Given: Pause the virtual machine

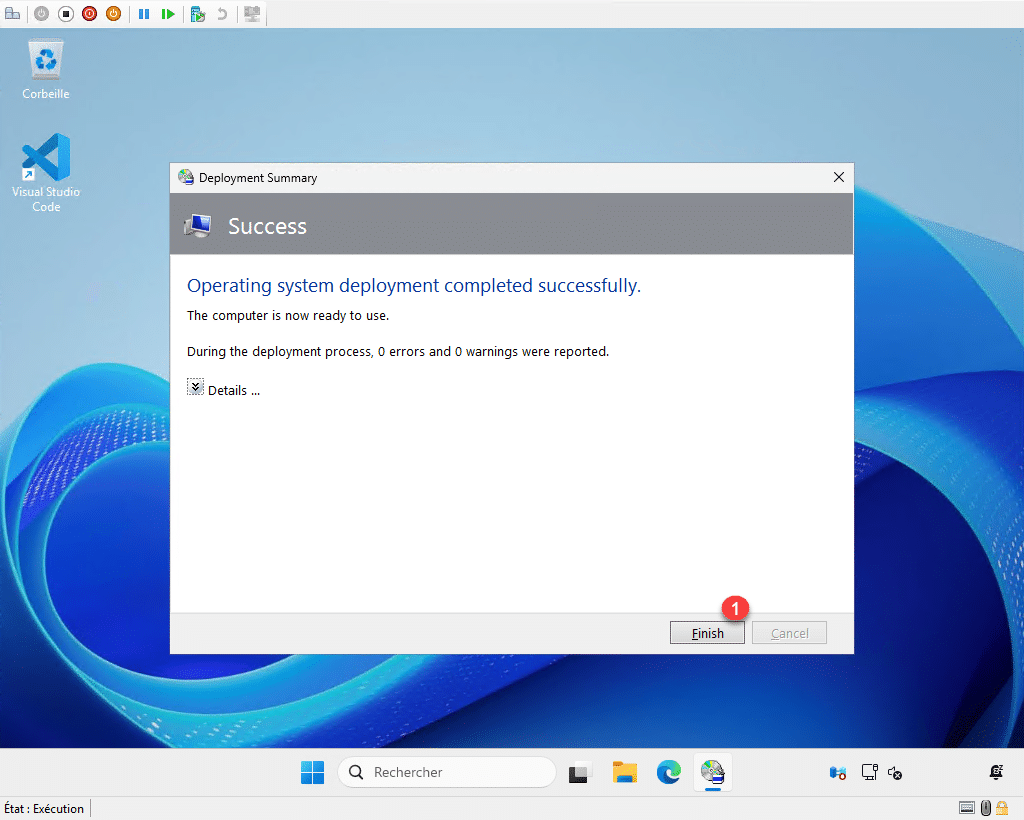Looking at the screenshot, I should pos(144,14).
